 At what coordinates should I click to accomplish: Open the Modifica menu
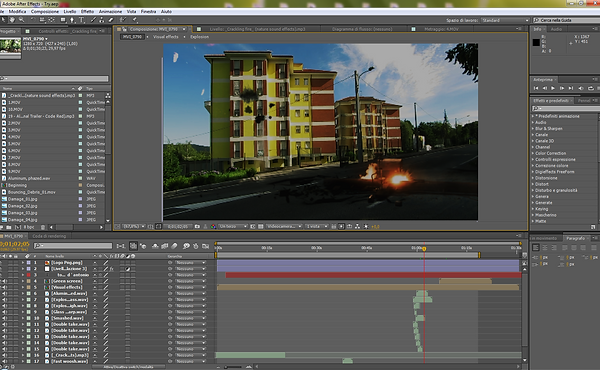tap(17, 11)
